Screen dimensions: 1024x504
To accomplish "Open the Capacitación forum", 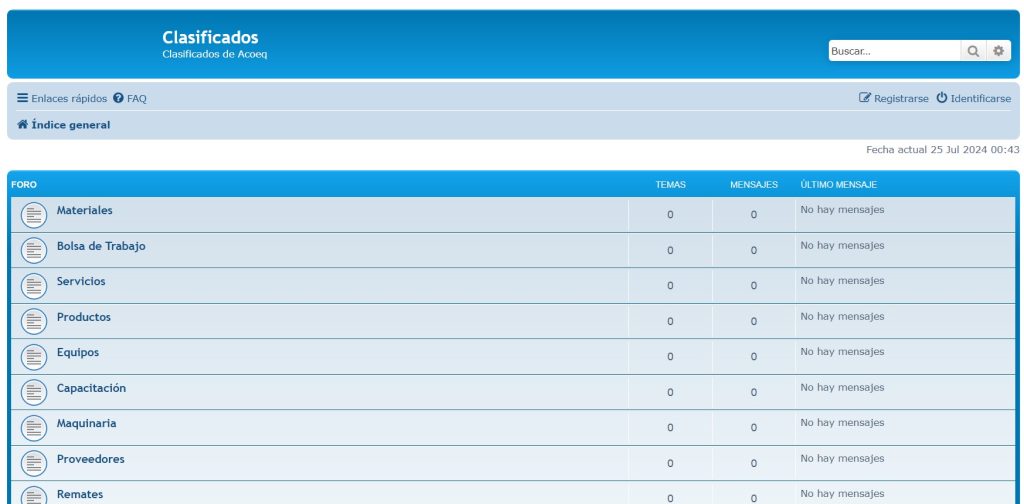I will pyautogui.click(x=91, y=388).
